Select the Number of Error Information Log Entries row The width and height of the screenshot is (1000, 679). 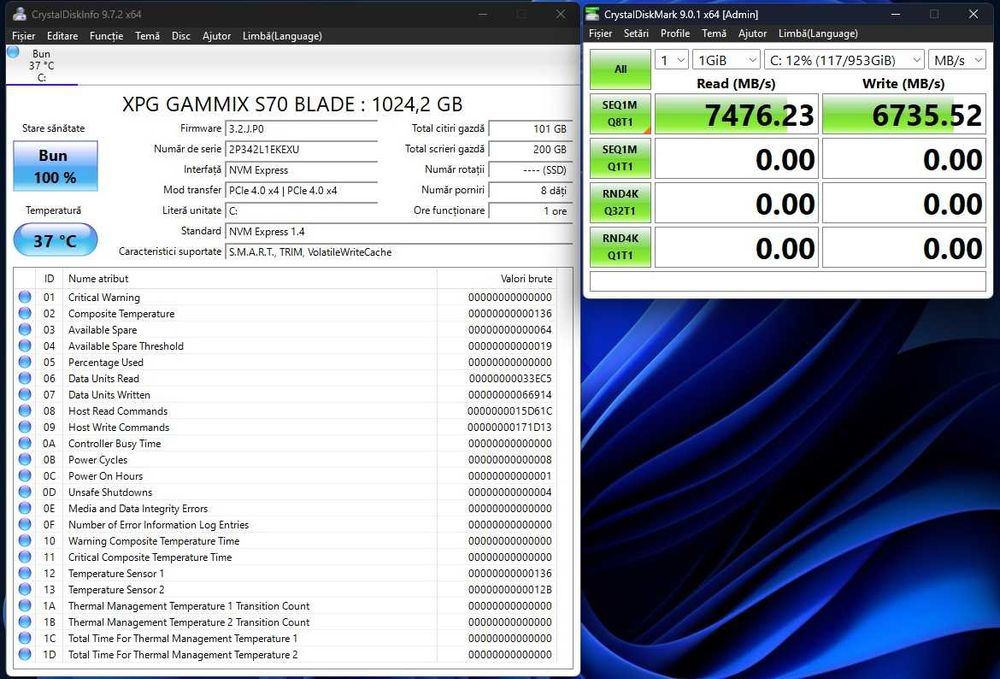(285, 524)
